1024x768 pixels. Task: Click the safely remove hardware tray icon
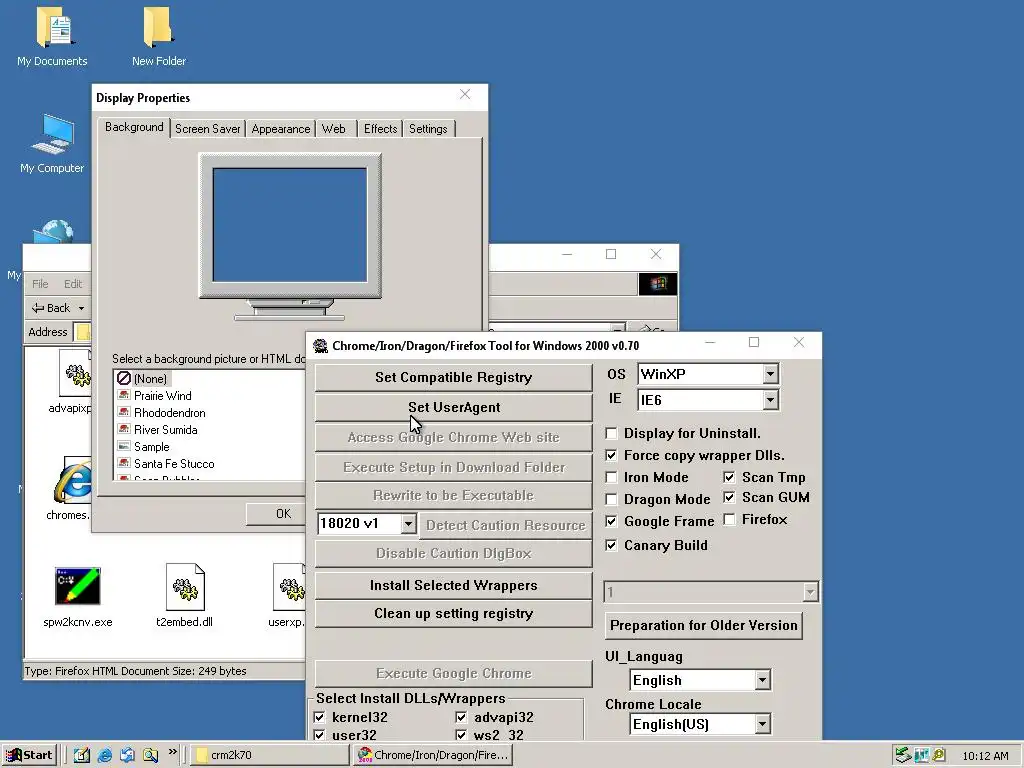[x=903, y=755]
